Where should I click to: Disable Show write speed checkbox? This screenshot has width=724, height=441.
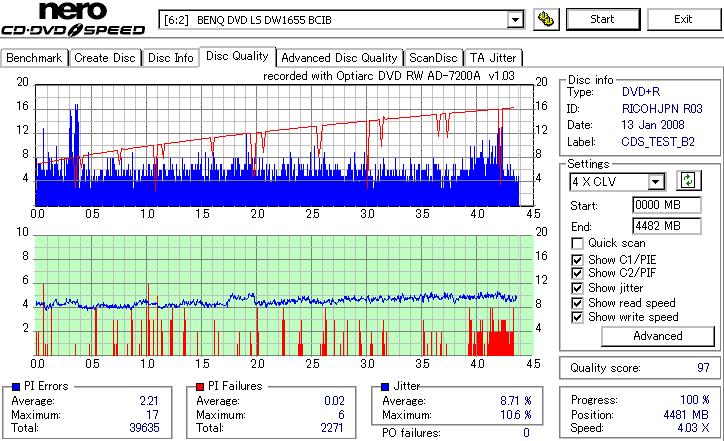point(577,317)
